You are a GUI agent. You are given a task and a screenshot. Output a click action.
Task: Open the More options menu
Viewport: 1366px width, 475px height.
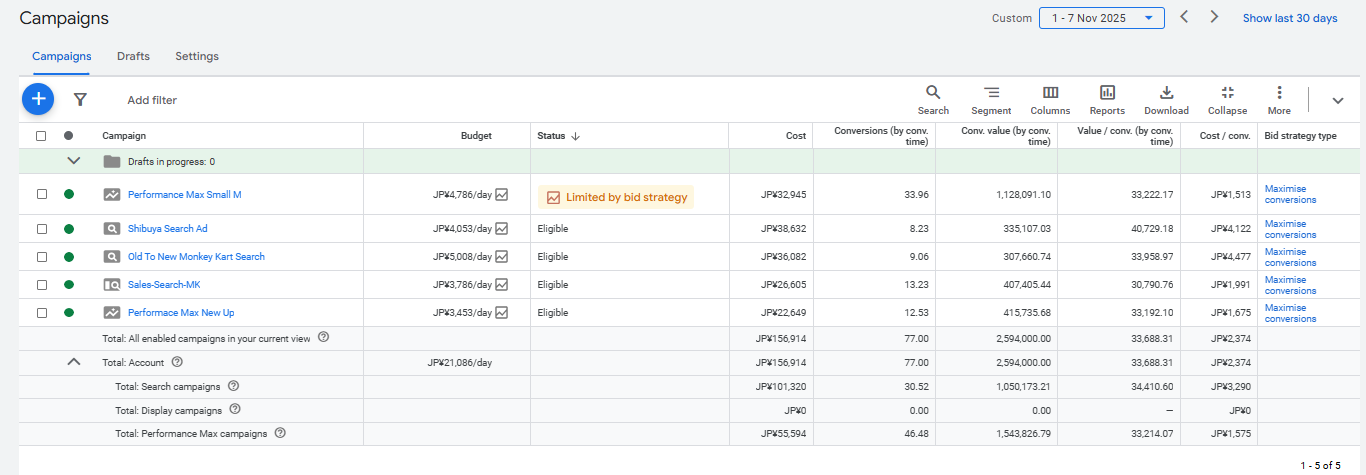tap(1279, 99)
